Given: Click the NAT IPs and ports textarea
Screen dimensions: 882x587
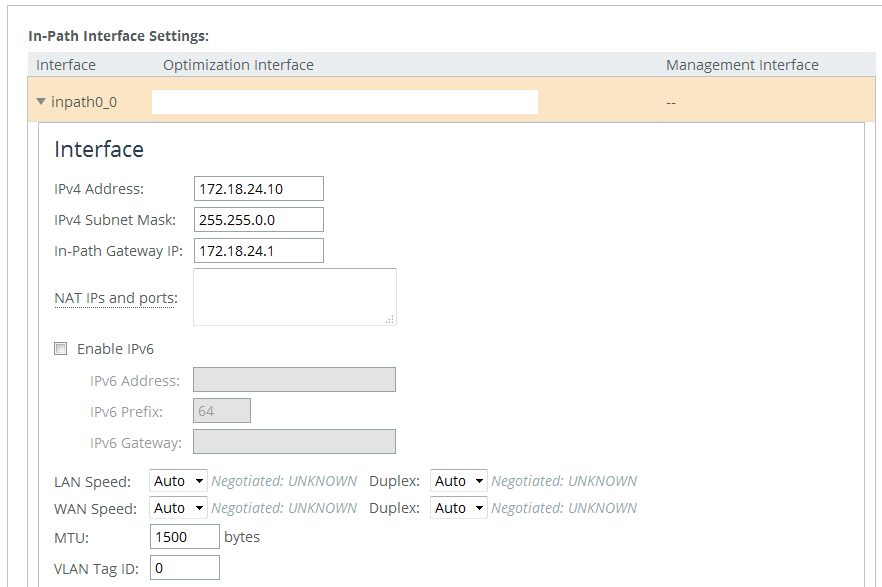Looking at the screenshot, I should point(295,297).
